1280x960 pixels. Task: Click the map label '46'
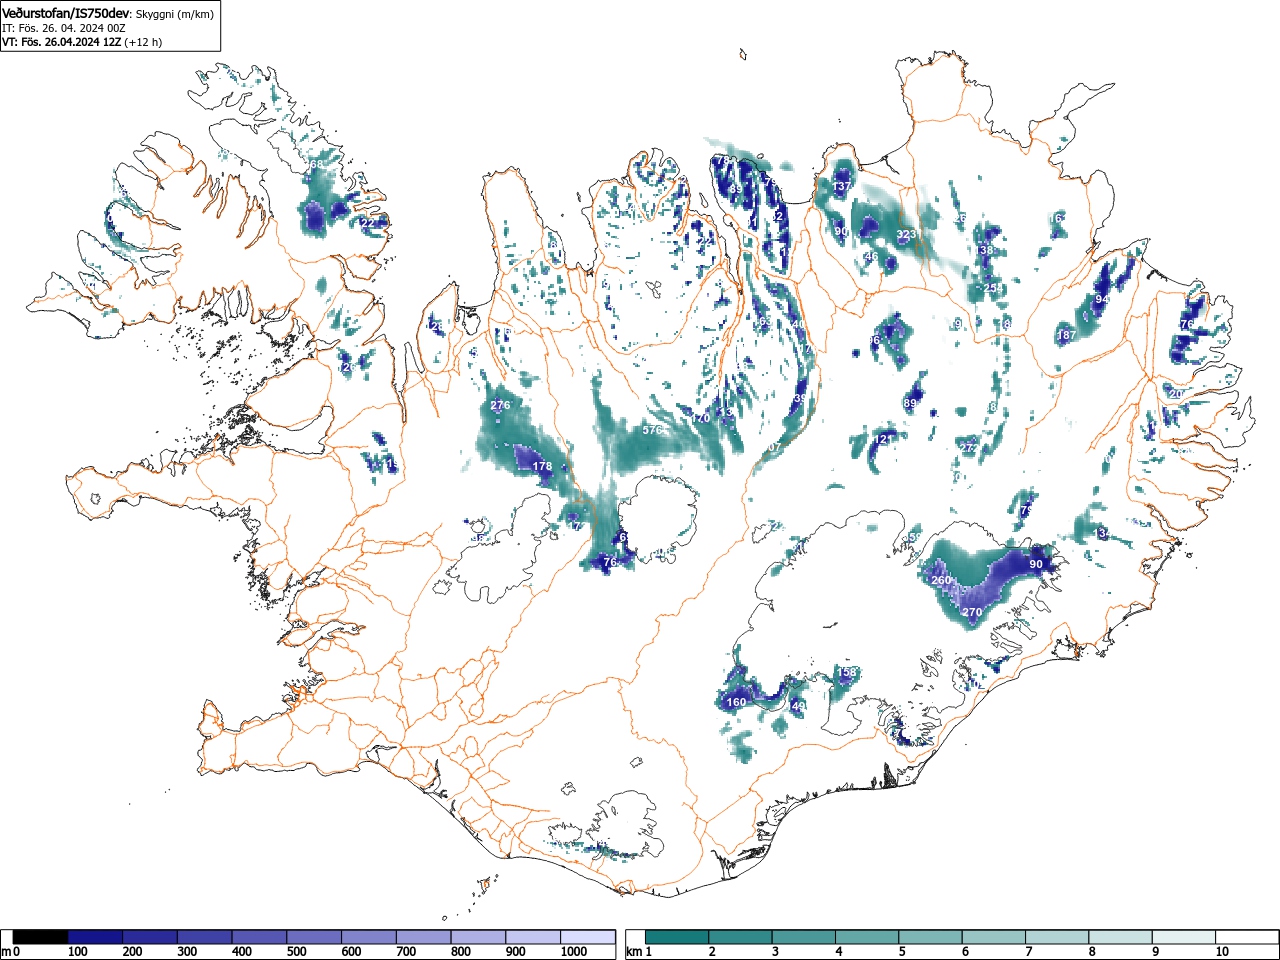click(871, 257)
